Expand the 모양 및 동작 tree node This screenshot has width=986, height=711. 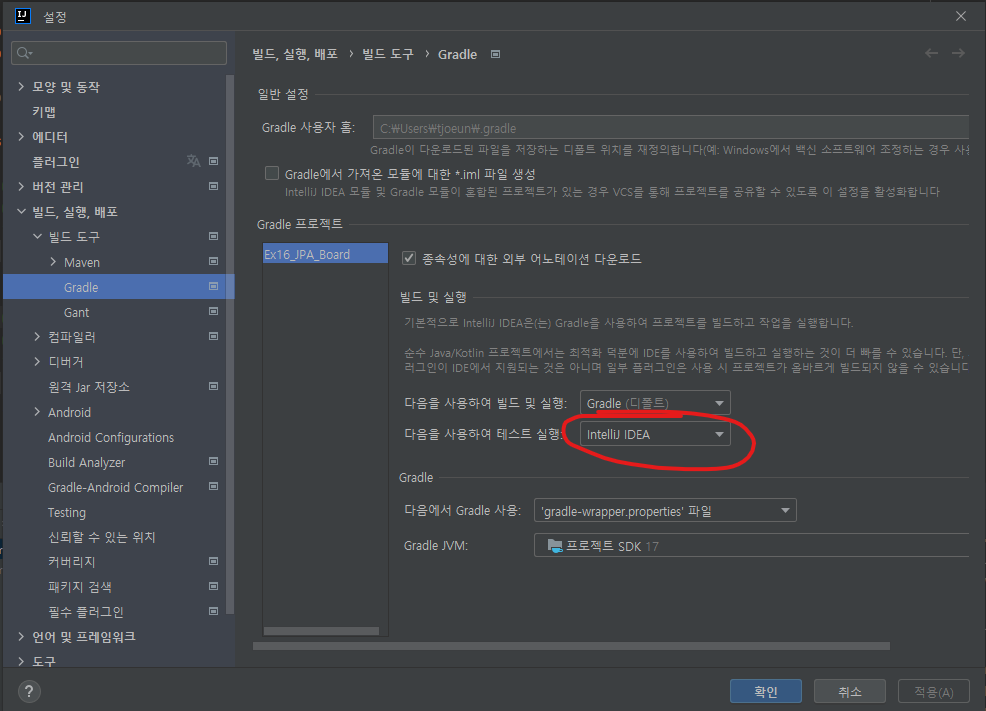[x=21, y=86]
